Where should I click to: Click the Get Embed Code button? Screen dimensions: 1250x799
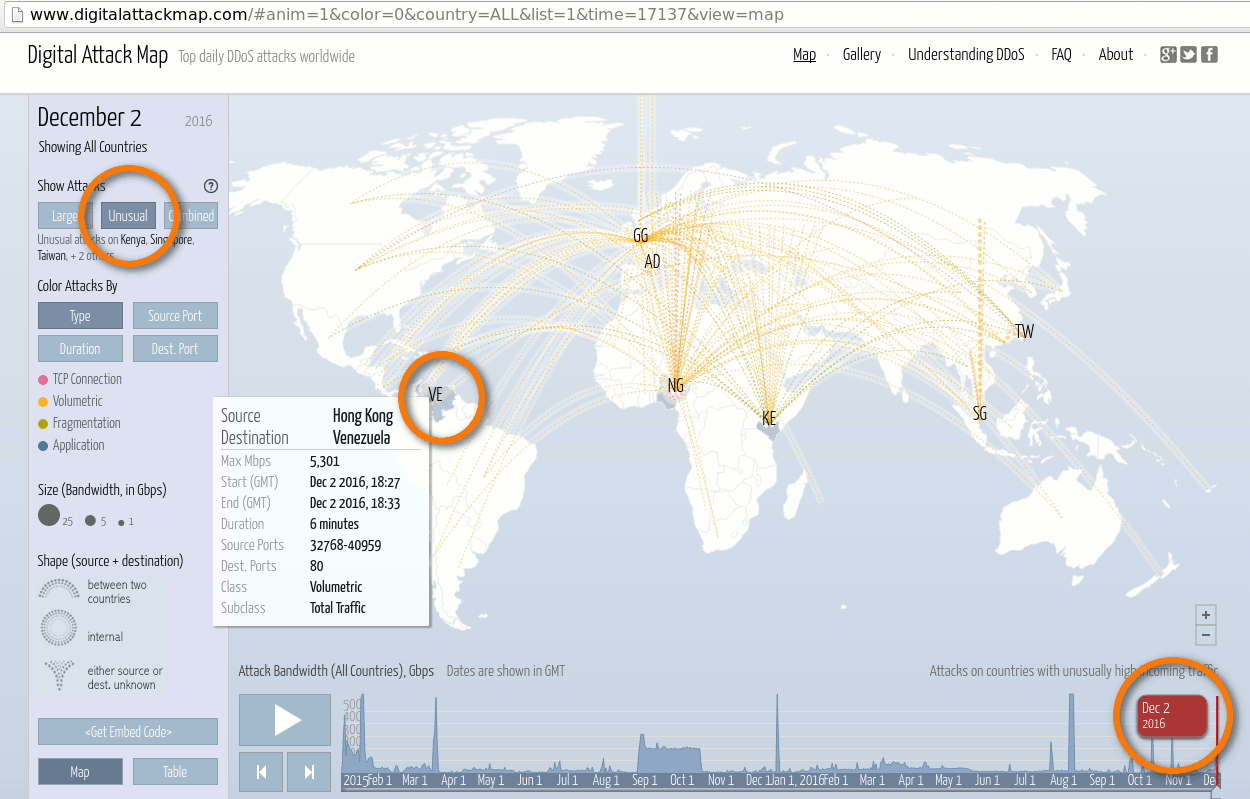[128, 732]
